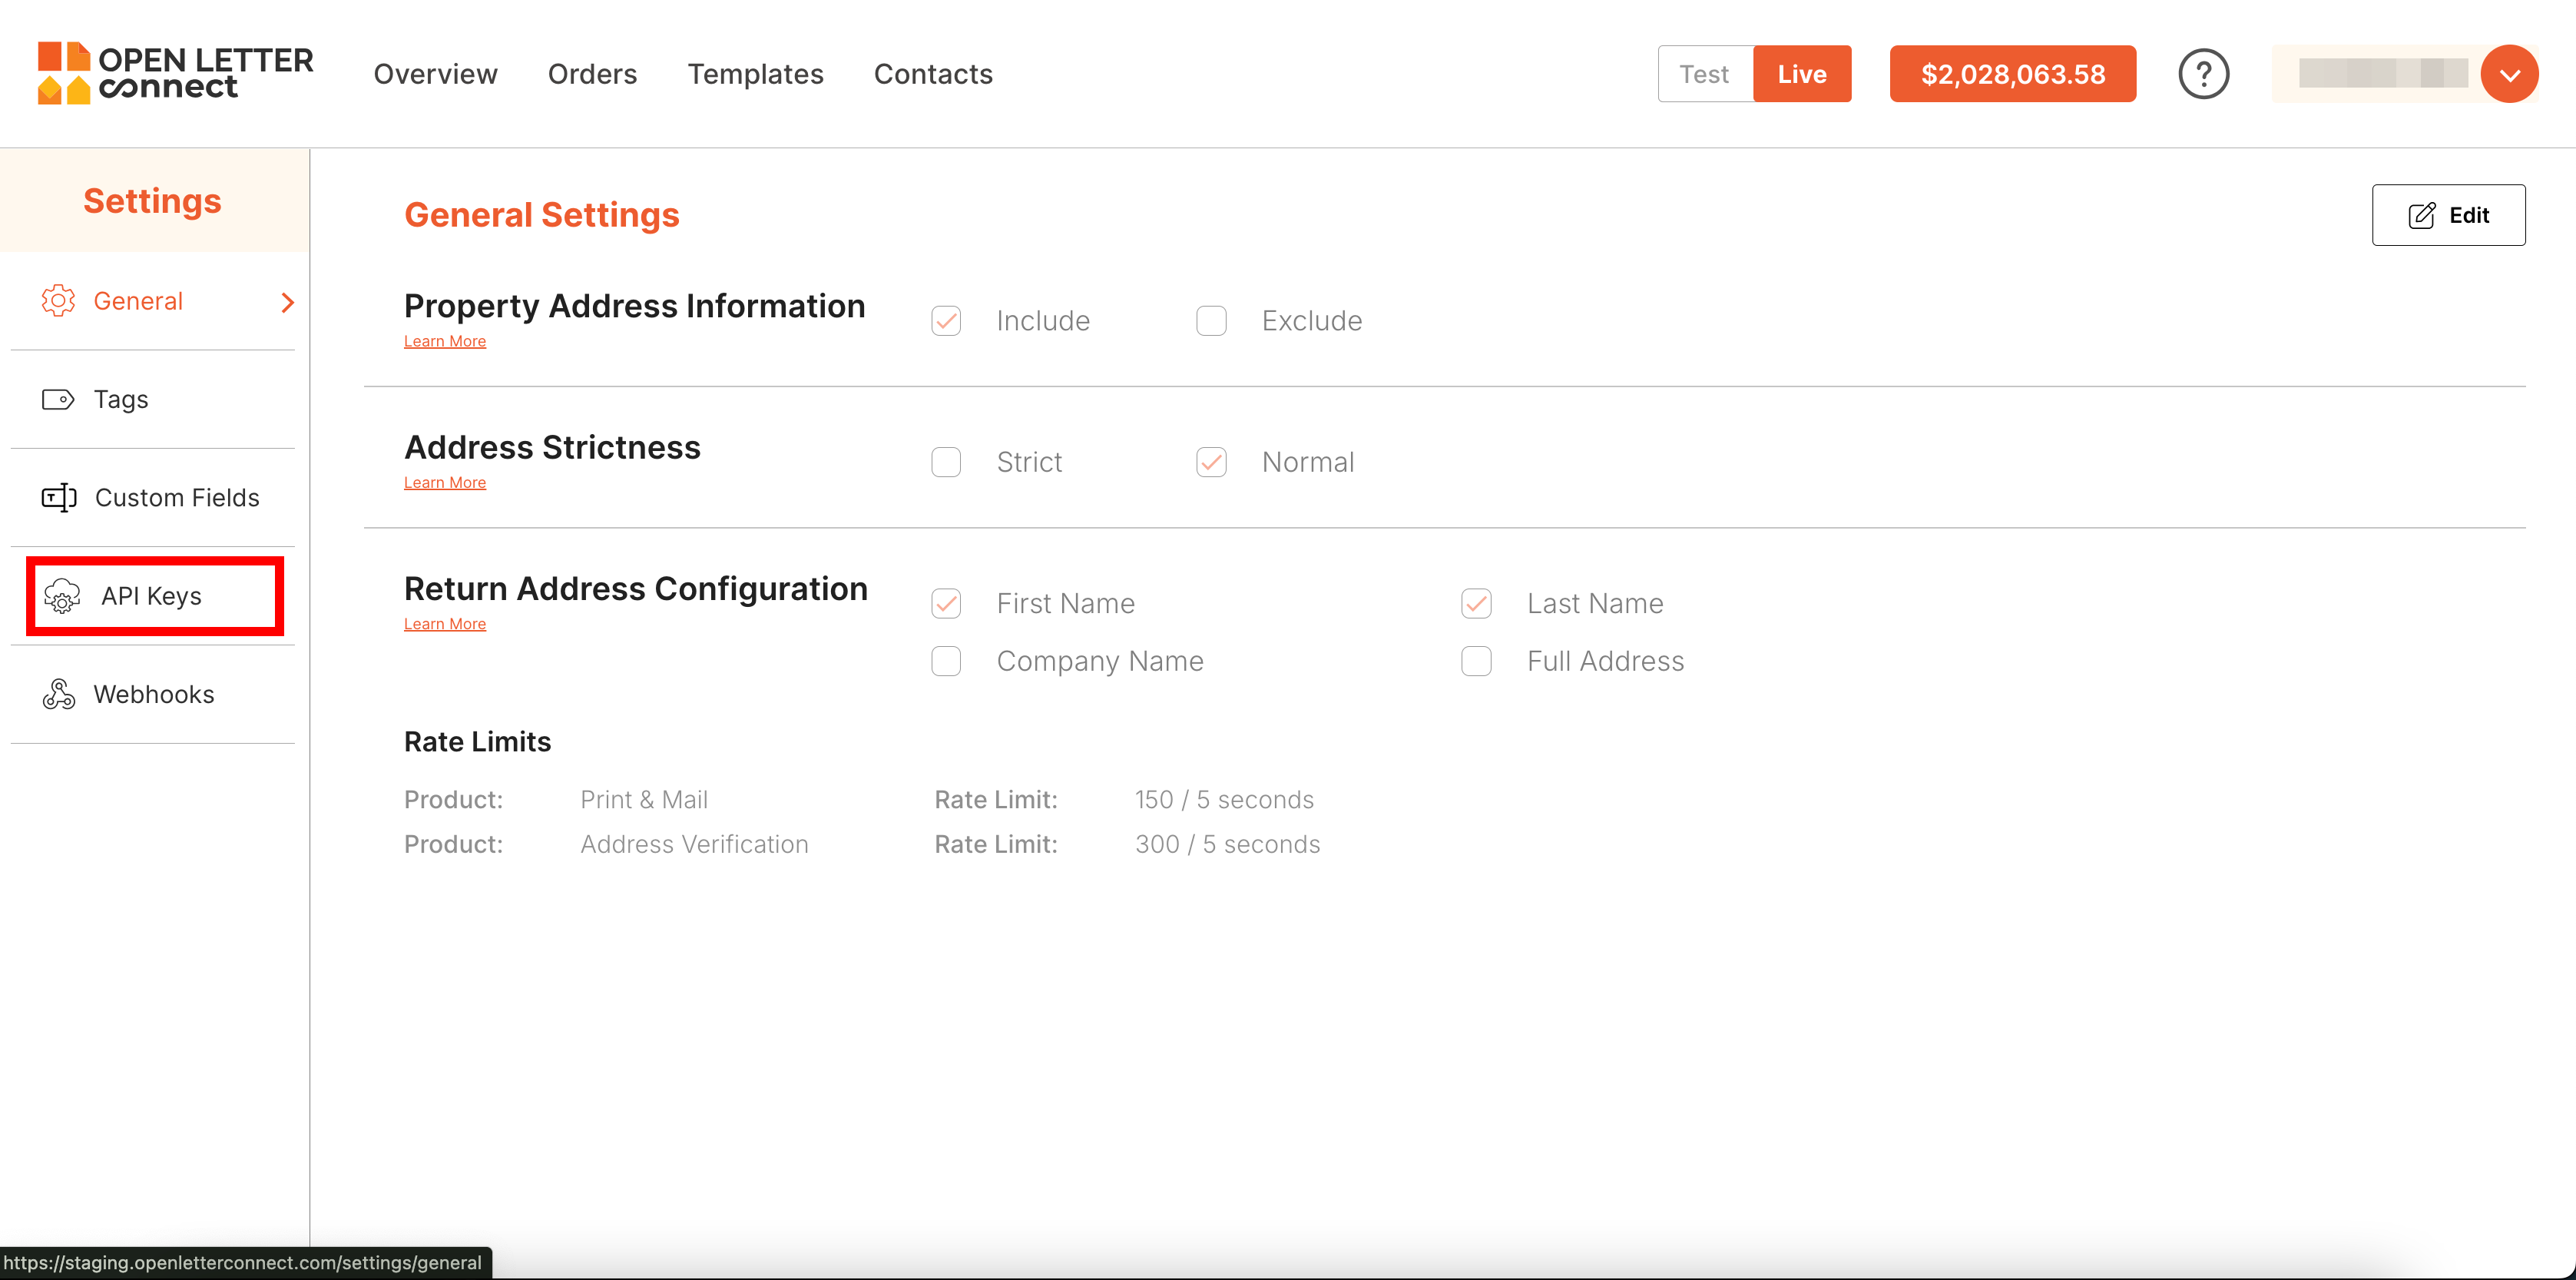
Task: Enable the Strict address strictness checkbox
Action: coord(946,462)
